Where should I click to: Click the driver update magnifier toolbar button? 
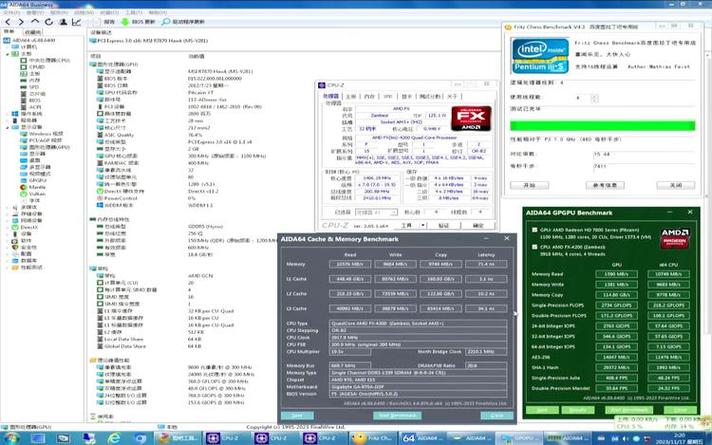coord(183,22)
